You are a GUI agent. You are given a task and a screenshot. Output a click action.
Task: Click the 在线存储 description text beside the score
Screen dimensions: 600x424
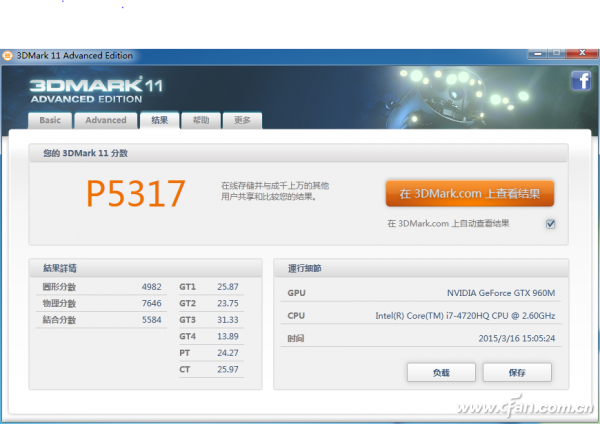pos(275,191)
